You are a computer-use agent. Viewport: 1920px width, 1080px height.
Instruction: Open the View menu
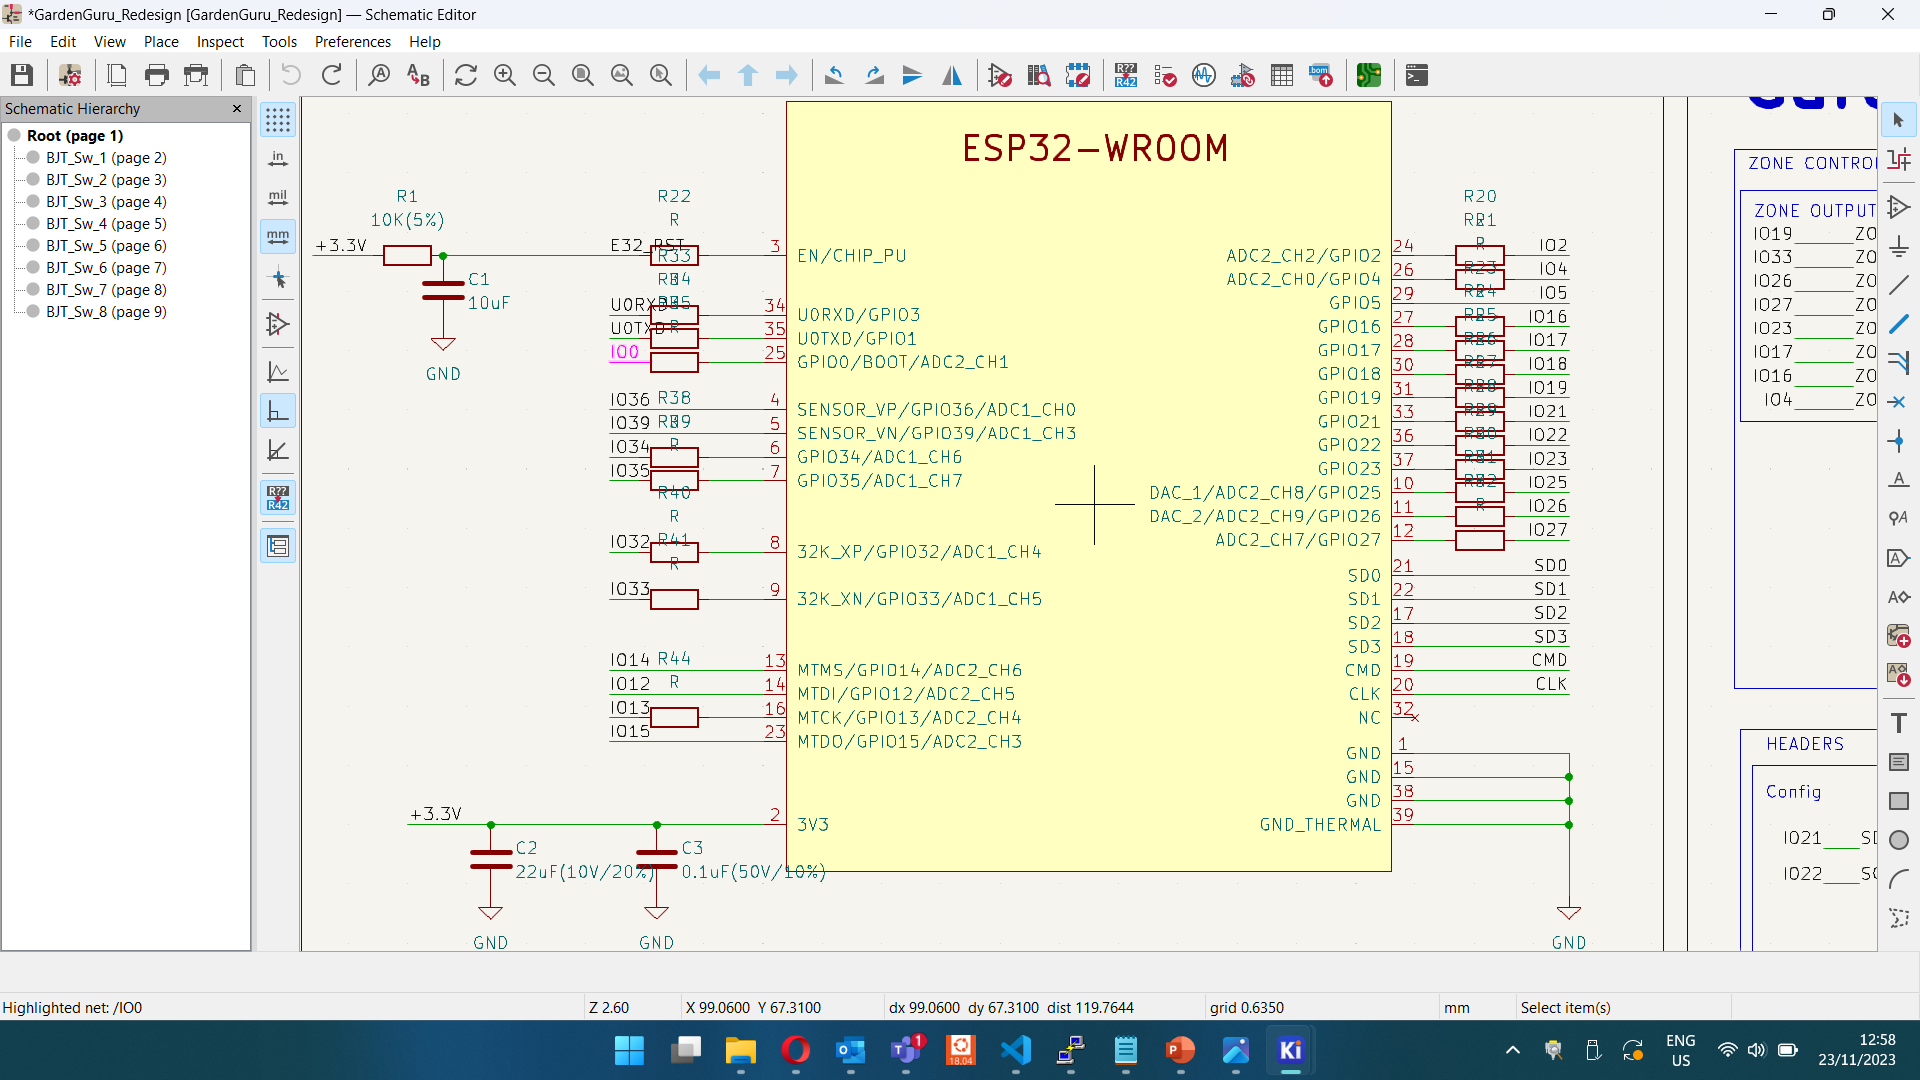tap(109, 41)
